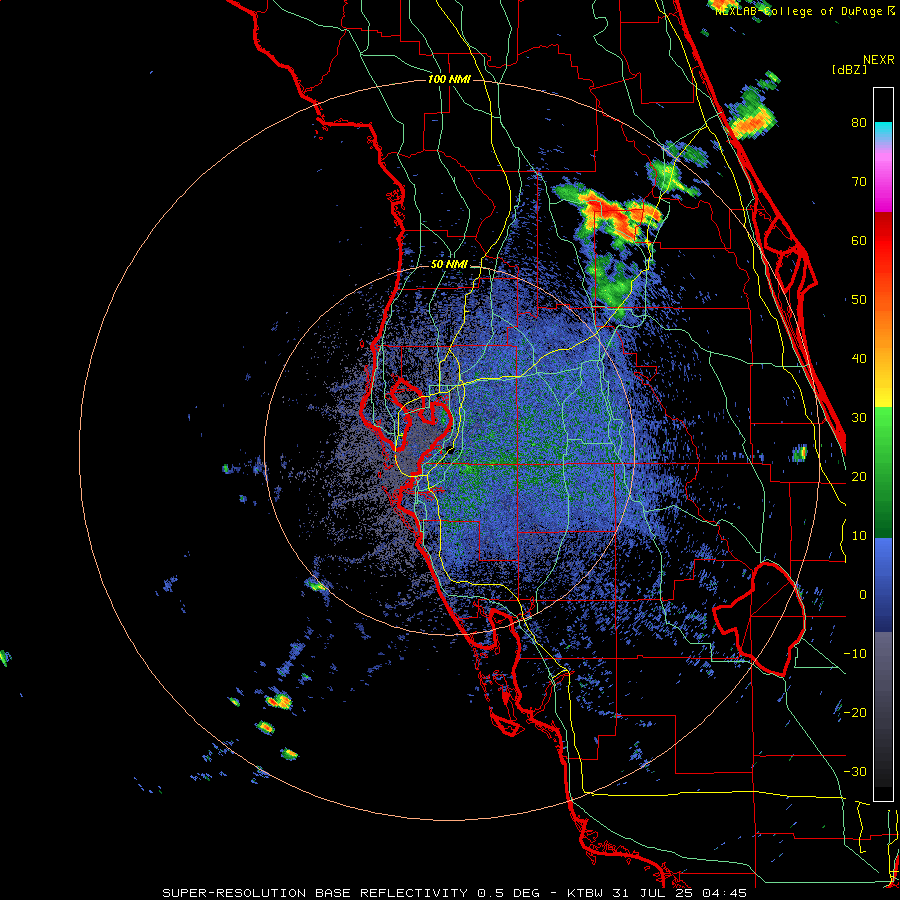This screenshot has width=900, height=900.
Task: Click the yellow band of the color bar
Action: tap(883, 390)
